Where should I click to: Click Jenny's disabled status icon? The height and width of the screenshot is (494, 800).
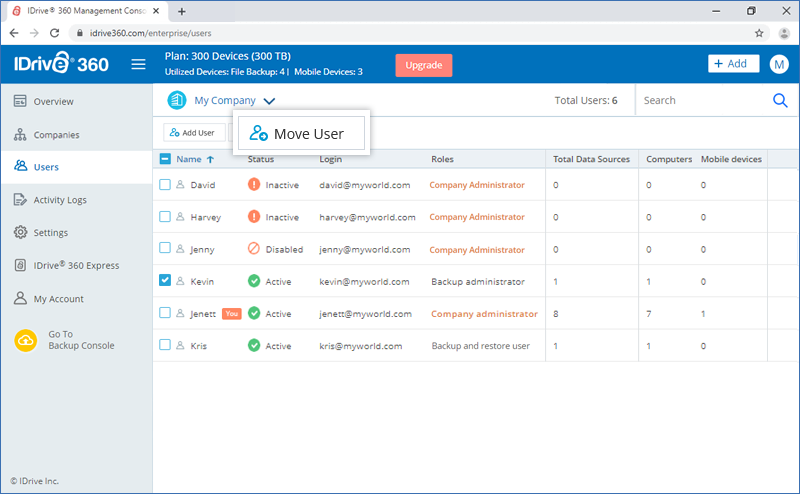point(254,249)
